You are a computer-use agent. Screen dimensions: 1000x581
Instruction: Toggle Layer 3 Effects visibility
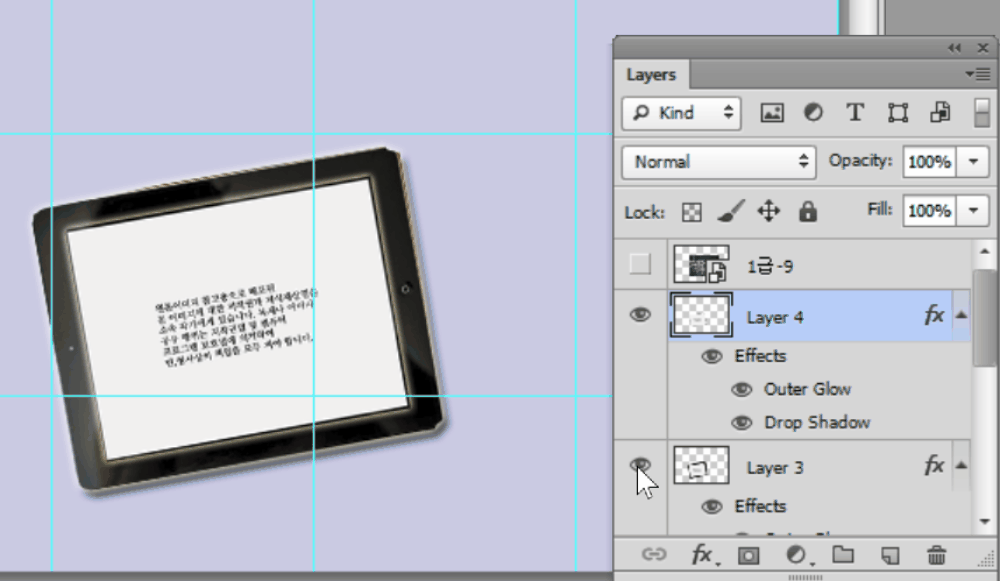pyautogui.click(x=712, y=506)
